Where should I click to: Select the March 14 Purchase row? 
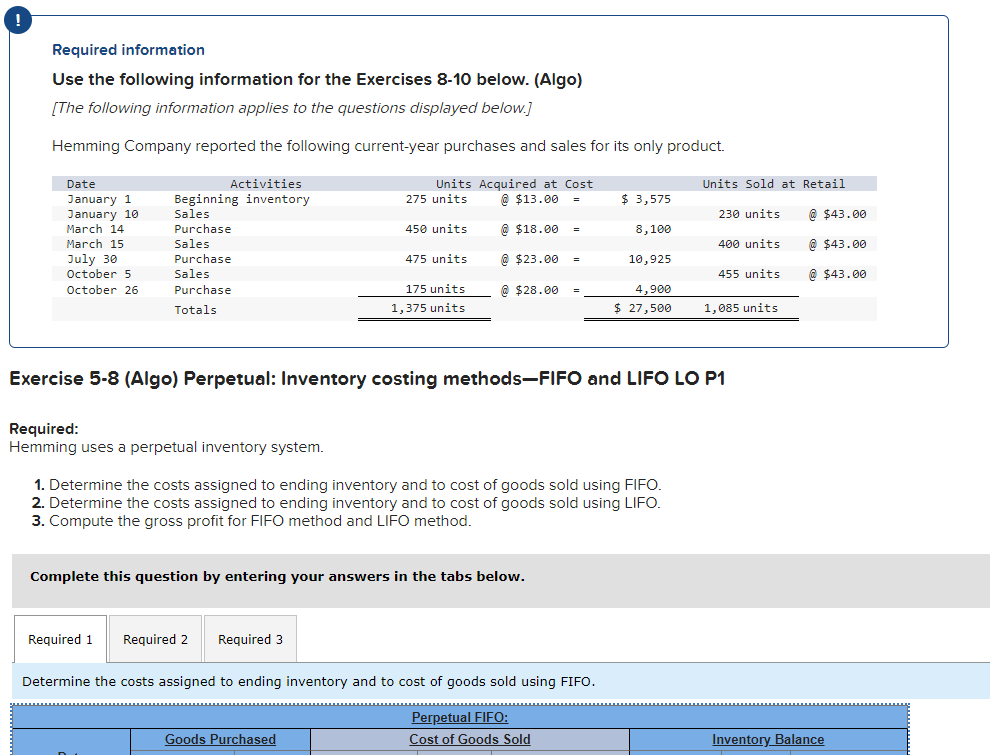click(x=300, y=228)
